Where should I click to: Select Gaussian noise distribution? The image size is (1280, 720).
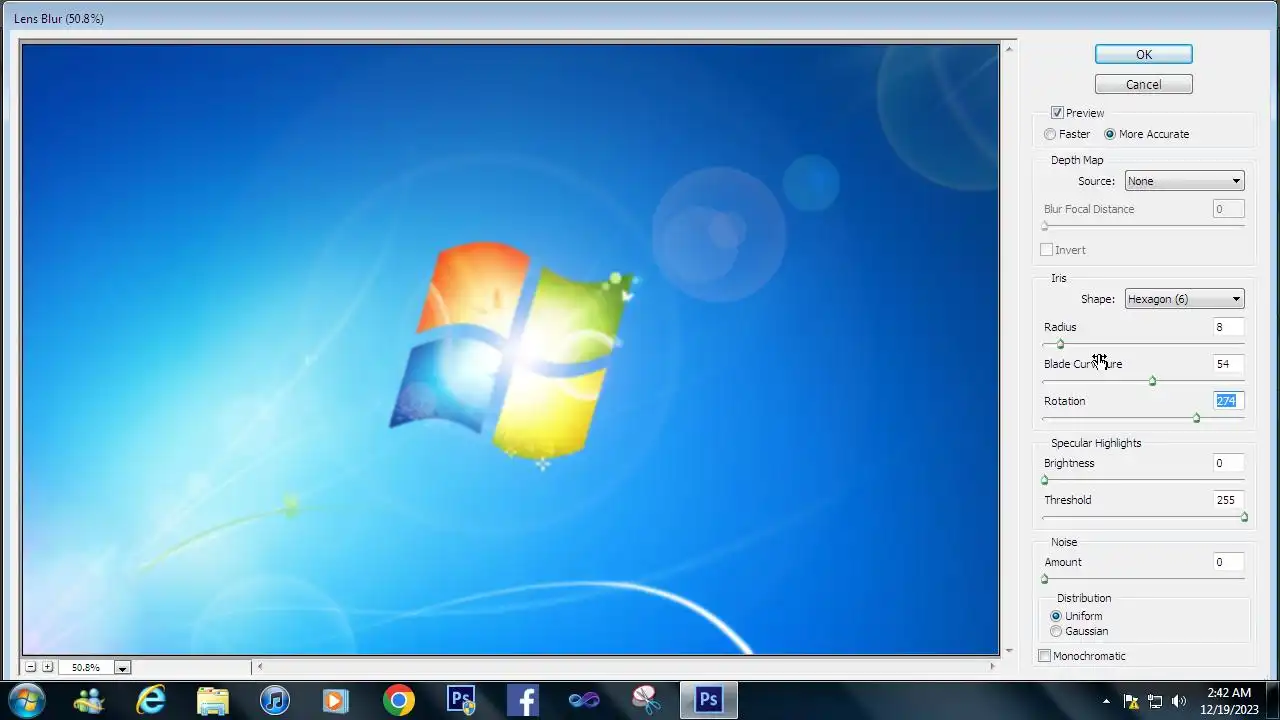coord(1056,631)
